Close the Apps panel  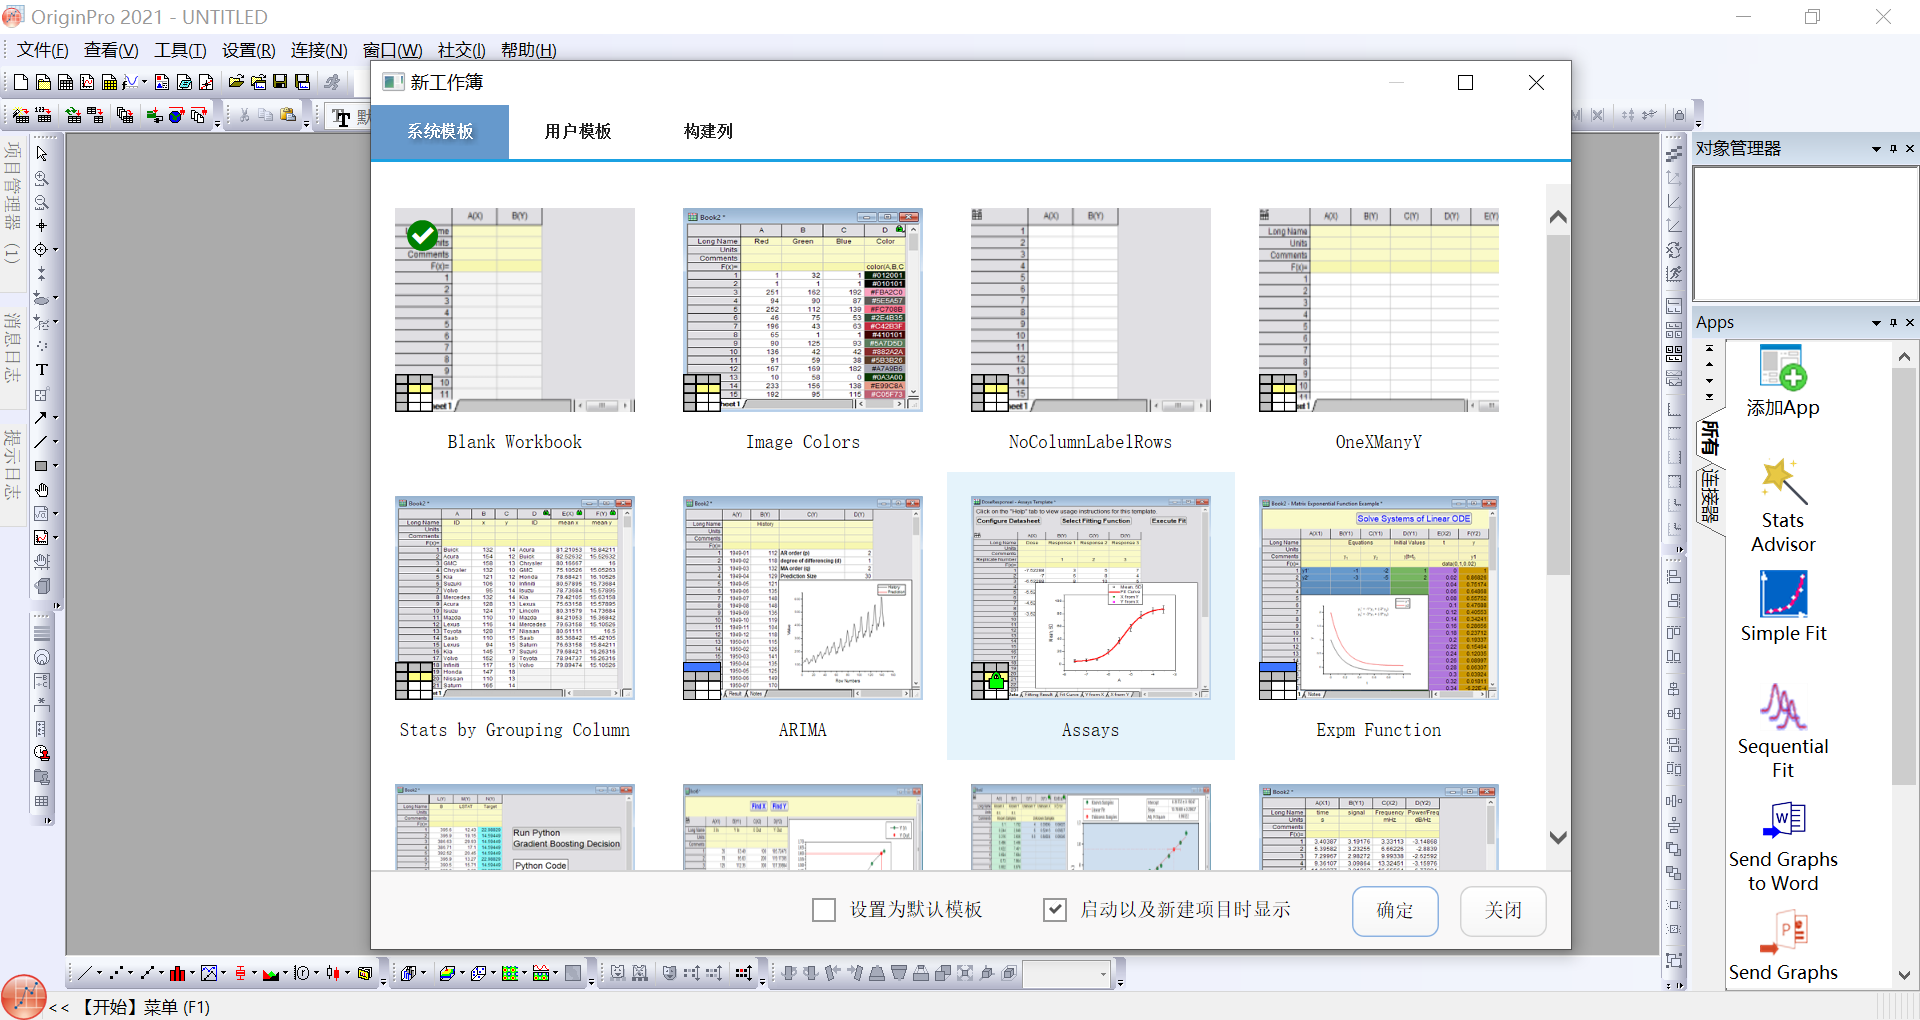[1910, 323]
